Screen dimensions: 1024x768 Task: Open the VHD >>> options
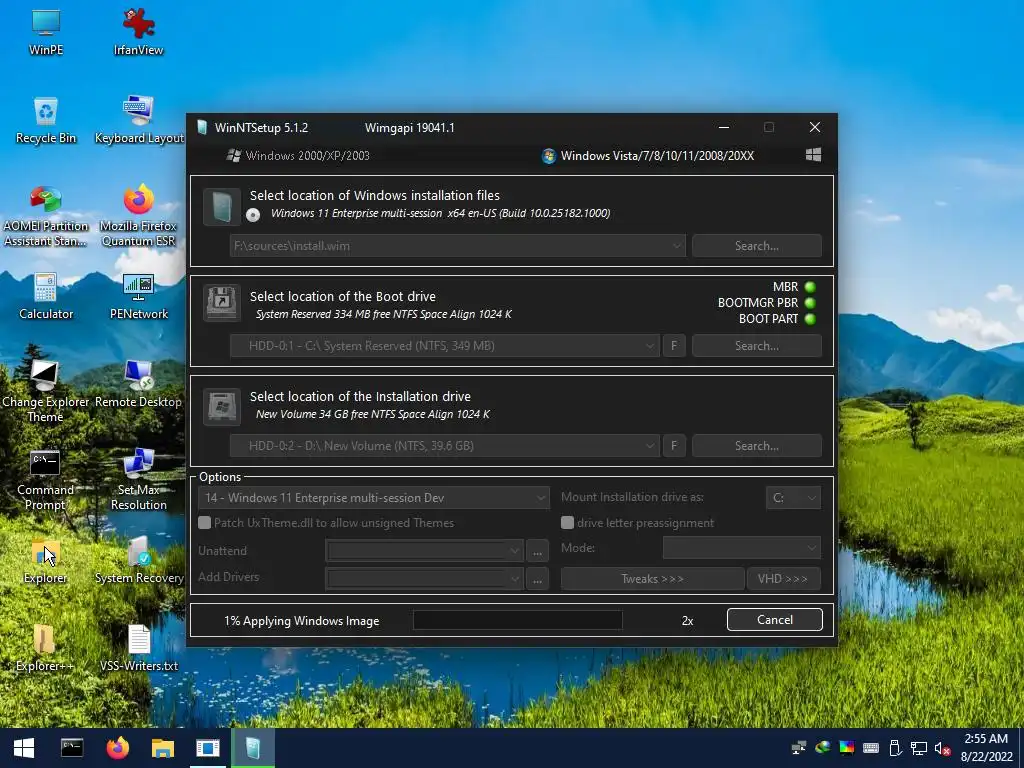click(783, 579)
